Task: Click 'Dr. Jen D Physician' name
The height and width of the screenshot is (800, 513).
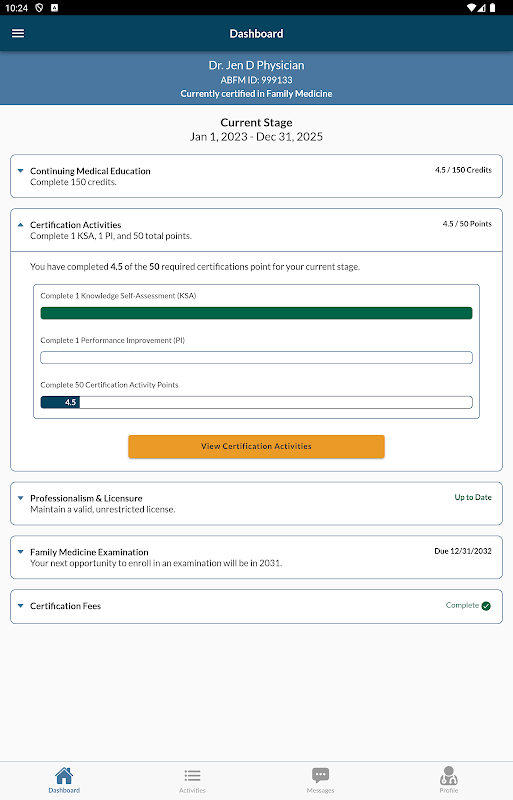Action: [256, 65]
